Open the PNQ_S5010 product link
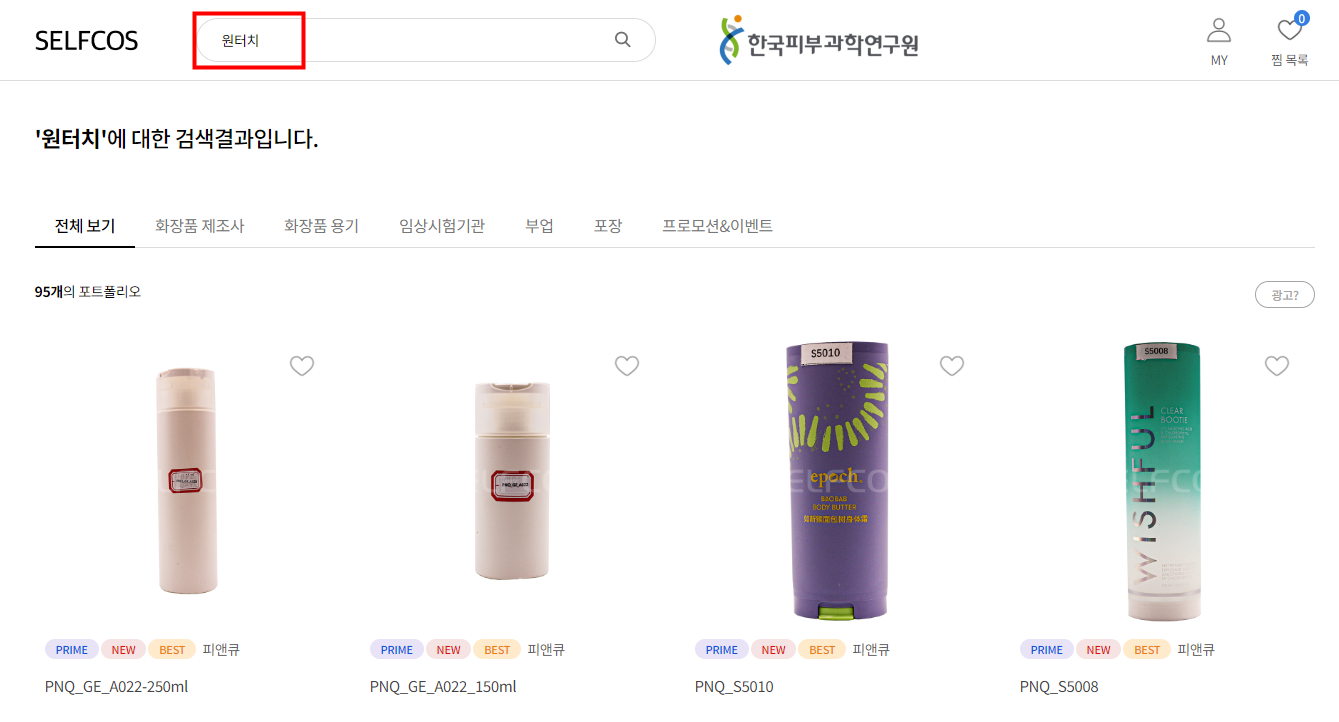Viewport: 1339px width, 722px height. tap(734, 687)
